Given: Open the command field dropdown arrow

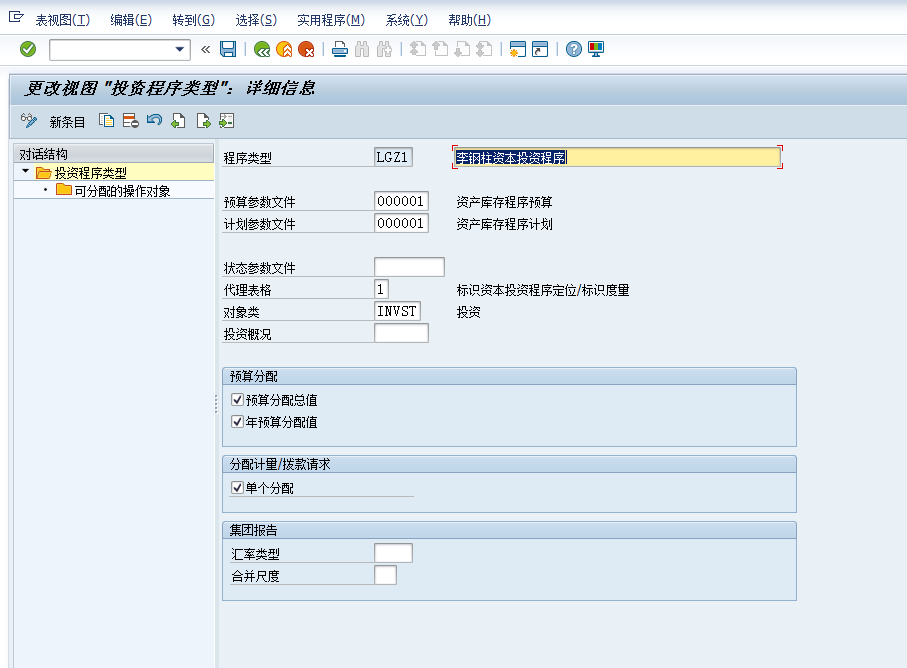Looking at the screenshot, I should [x=177, y=47].
